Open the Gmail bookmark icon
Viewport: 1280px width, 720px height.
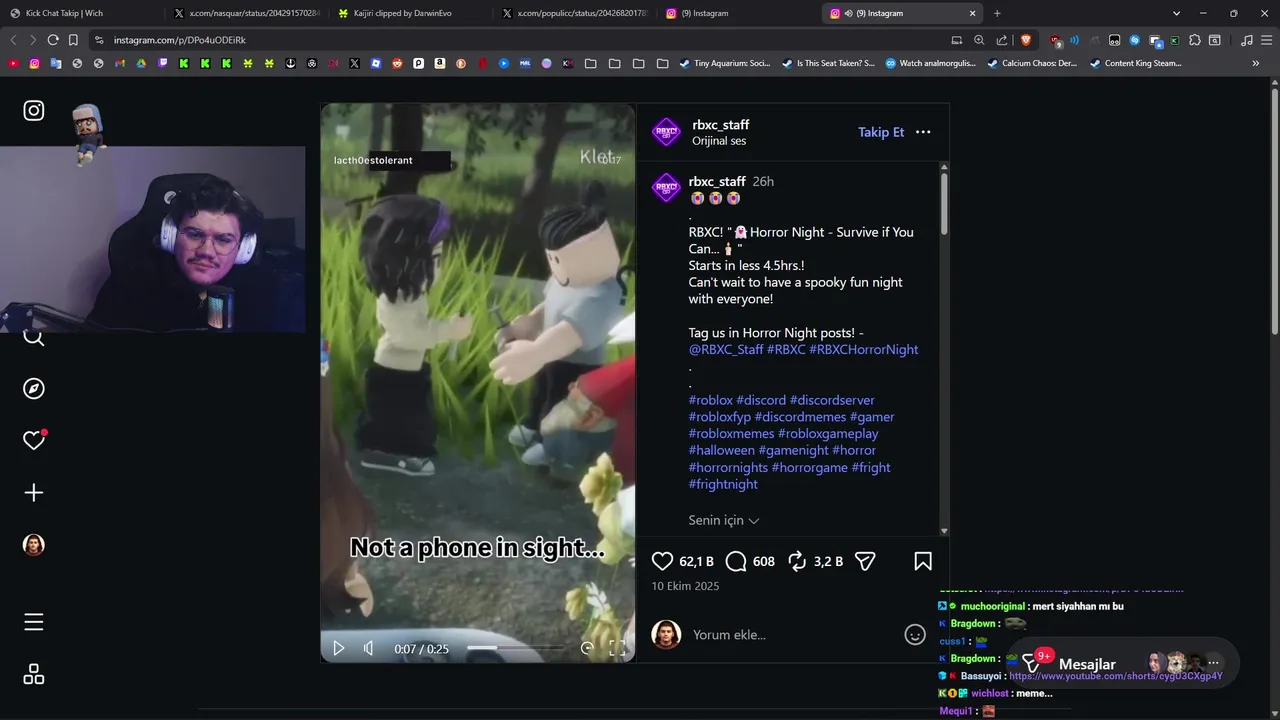[119, 63]
